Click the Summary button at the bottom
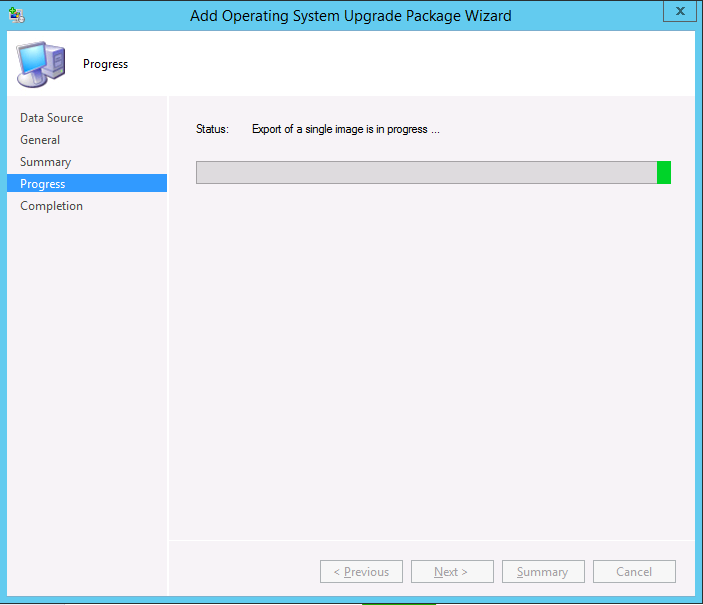This screenshot has width=703, height=605. point(543,571)
